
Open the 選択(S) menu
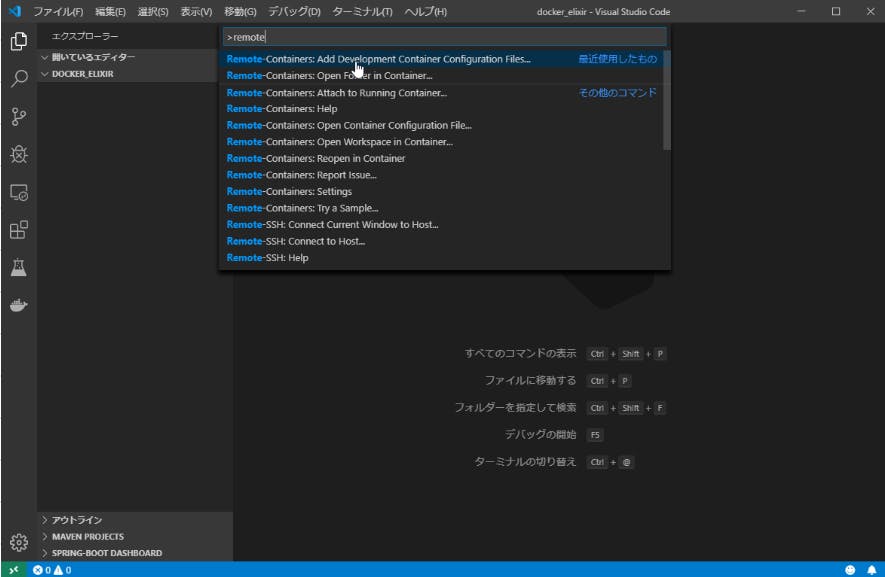153,11
